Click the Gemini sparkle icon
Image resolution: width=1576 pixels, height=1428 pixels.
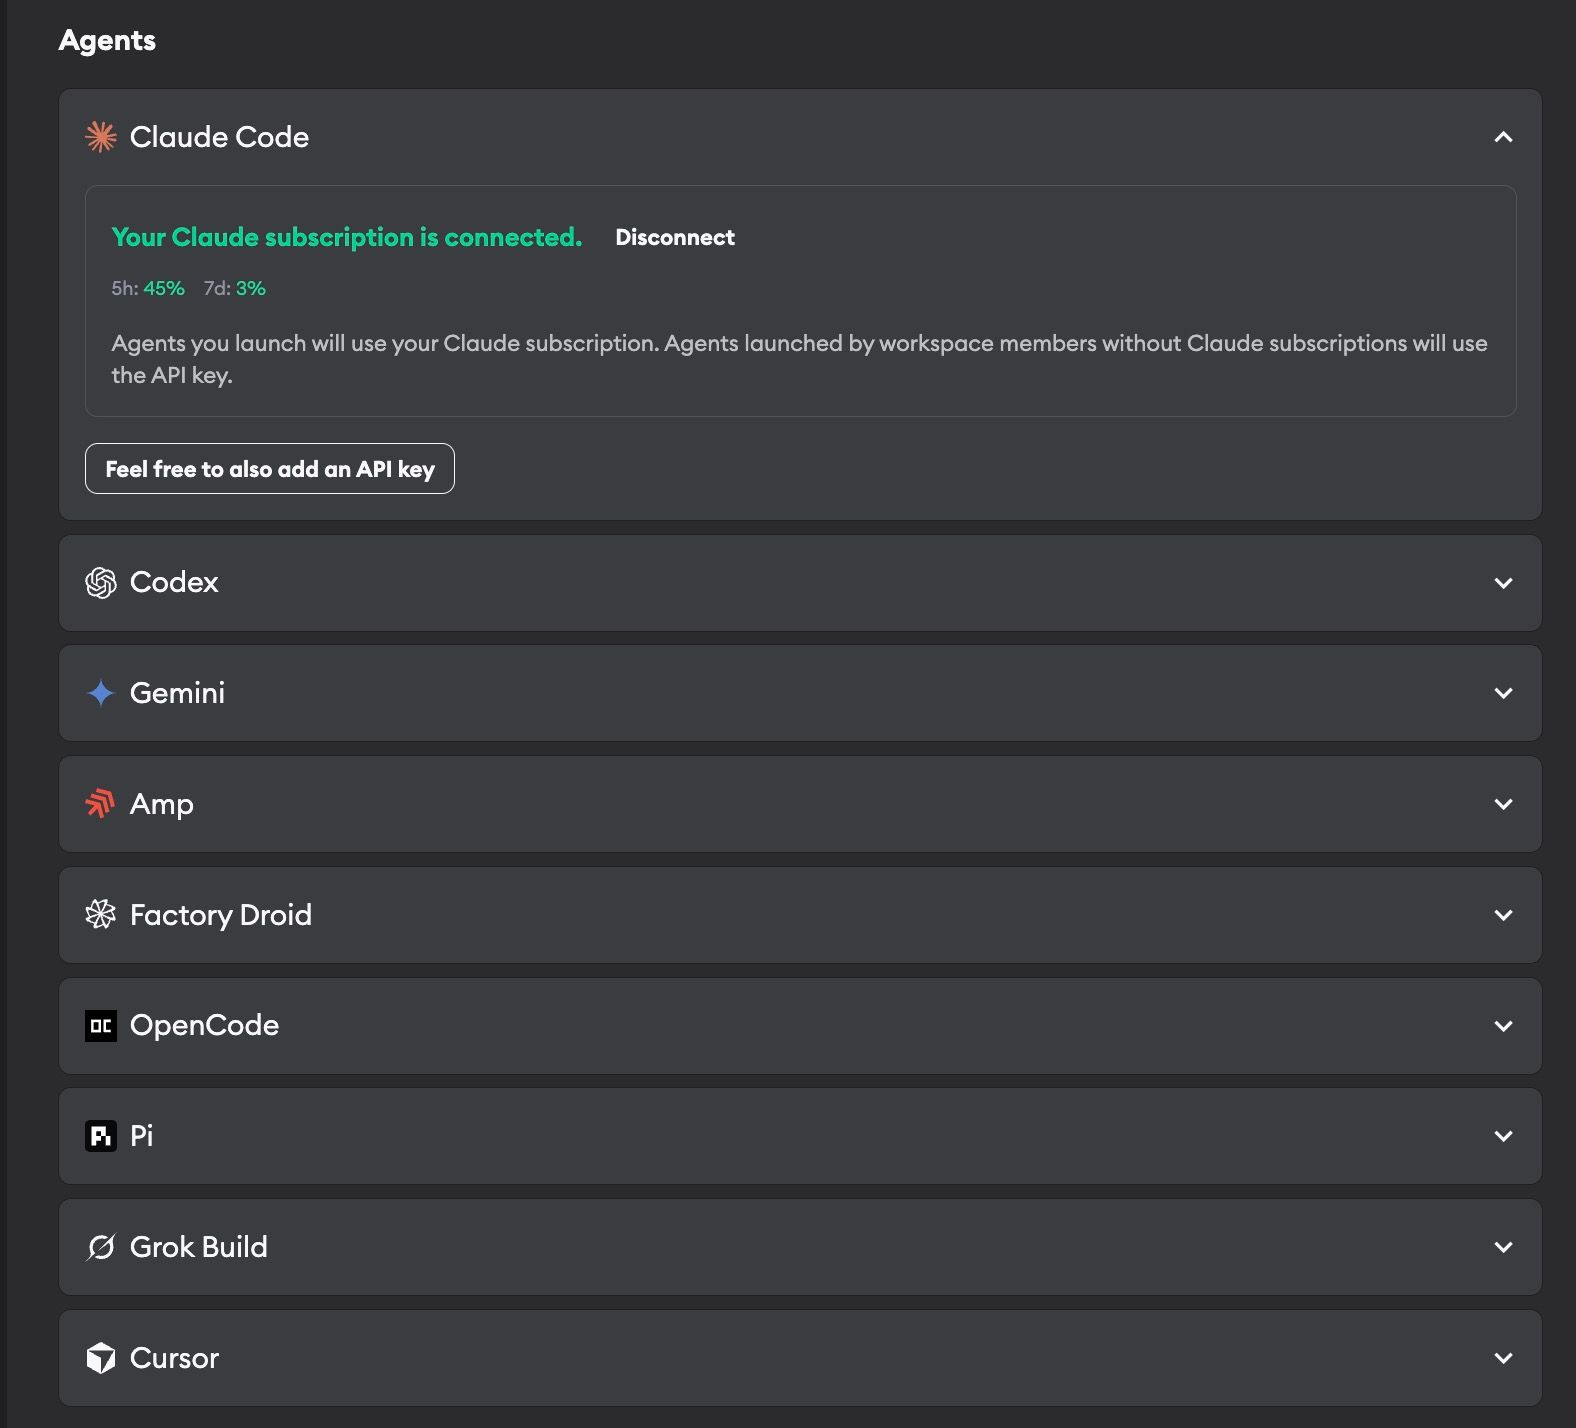pos(101,693)
